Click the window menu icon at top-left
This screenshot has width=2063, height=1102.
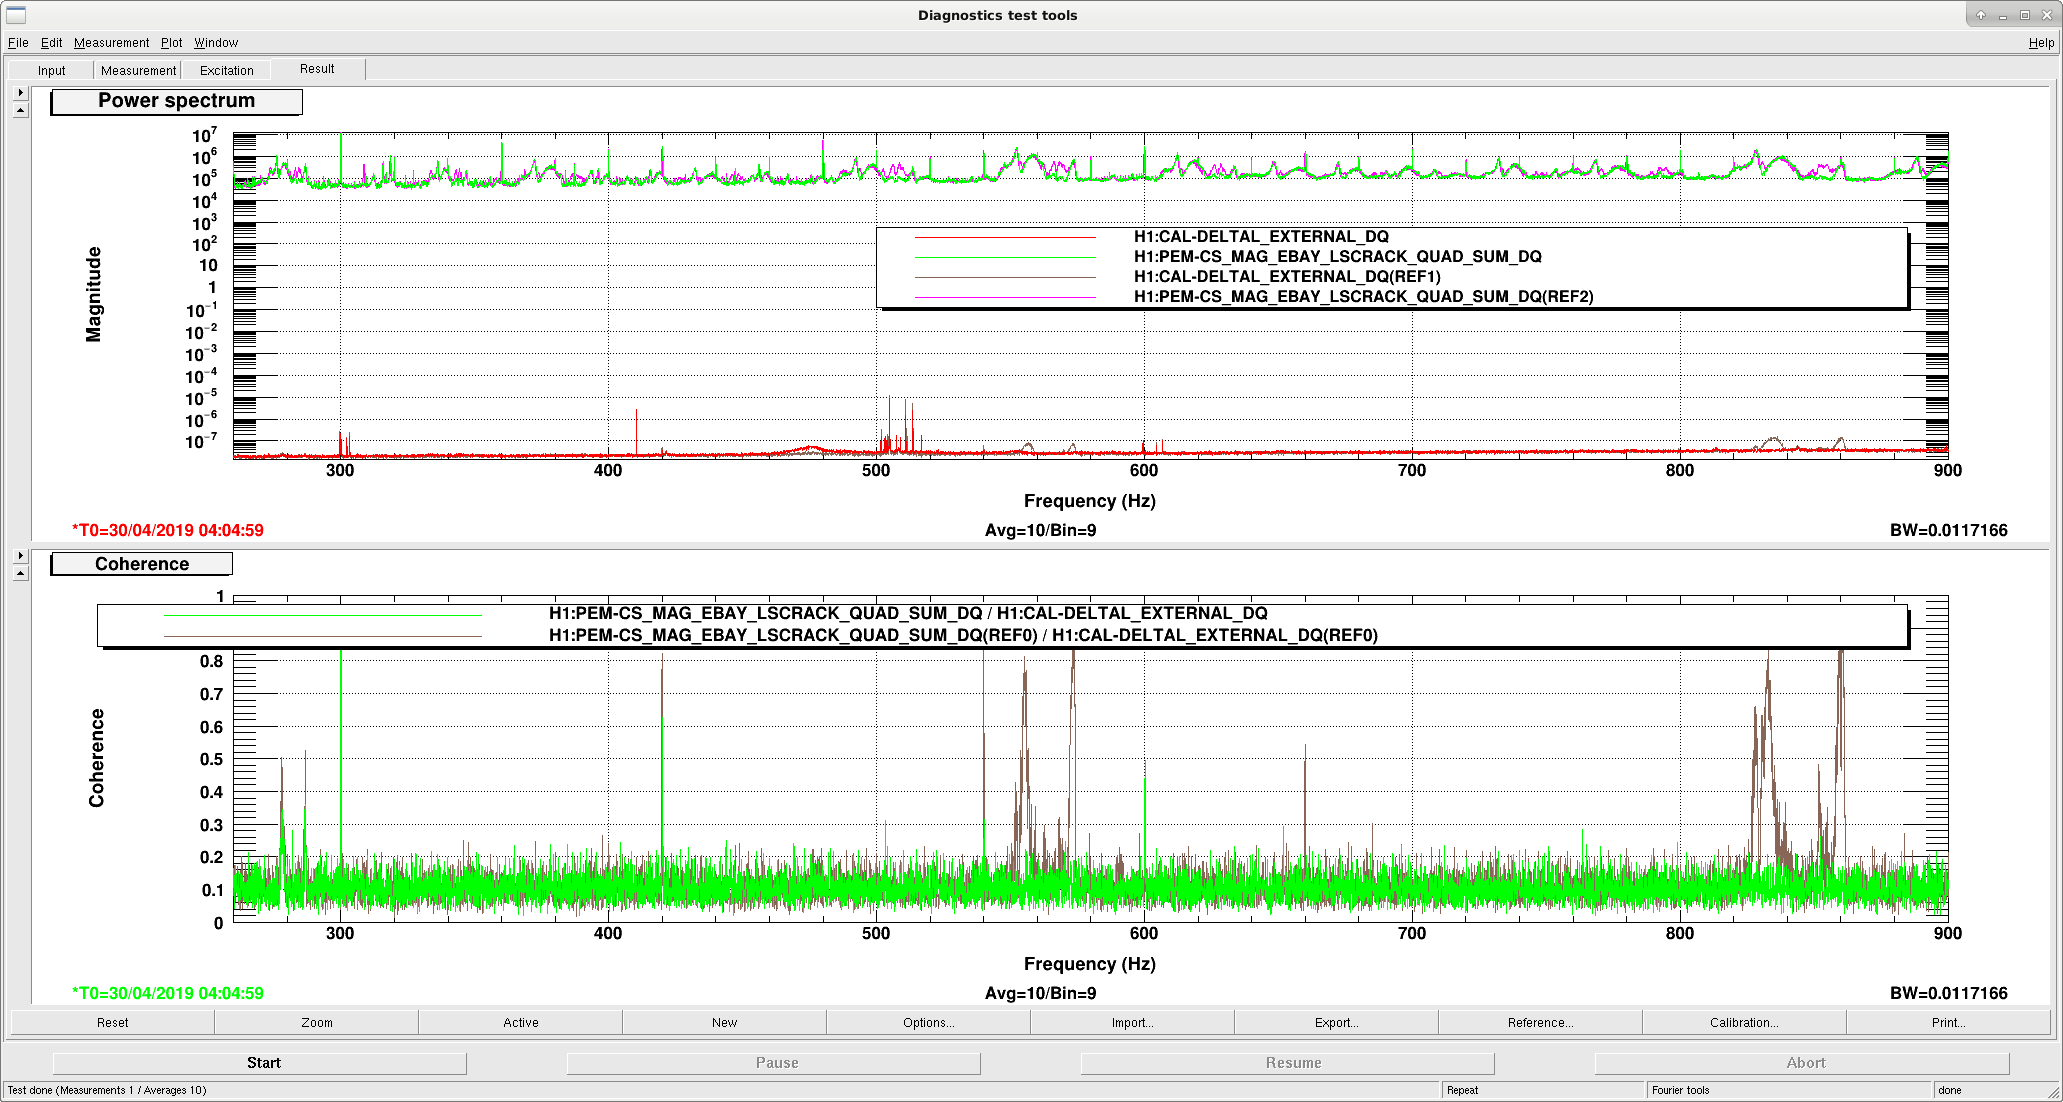pyautogui.click(x=16, y=15)
